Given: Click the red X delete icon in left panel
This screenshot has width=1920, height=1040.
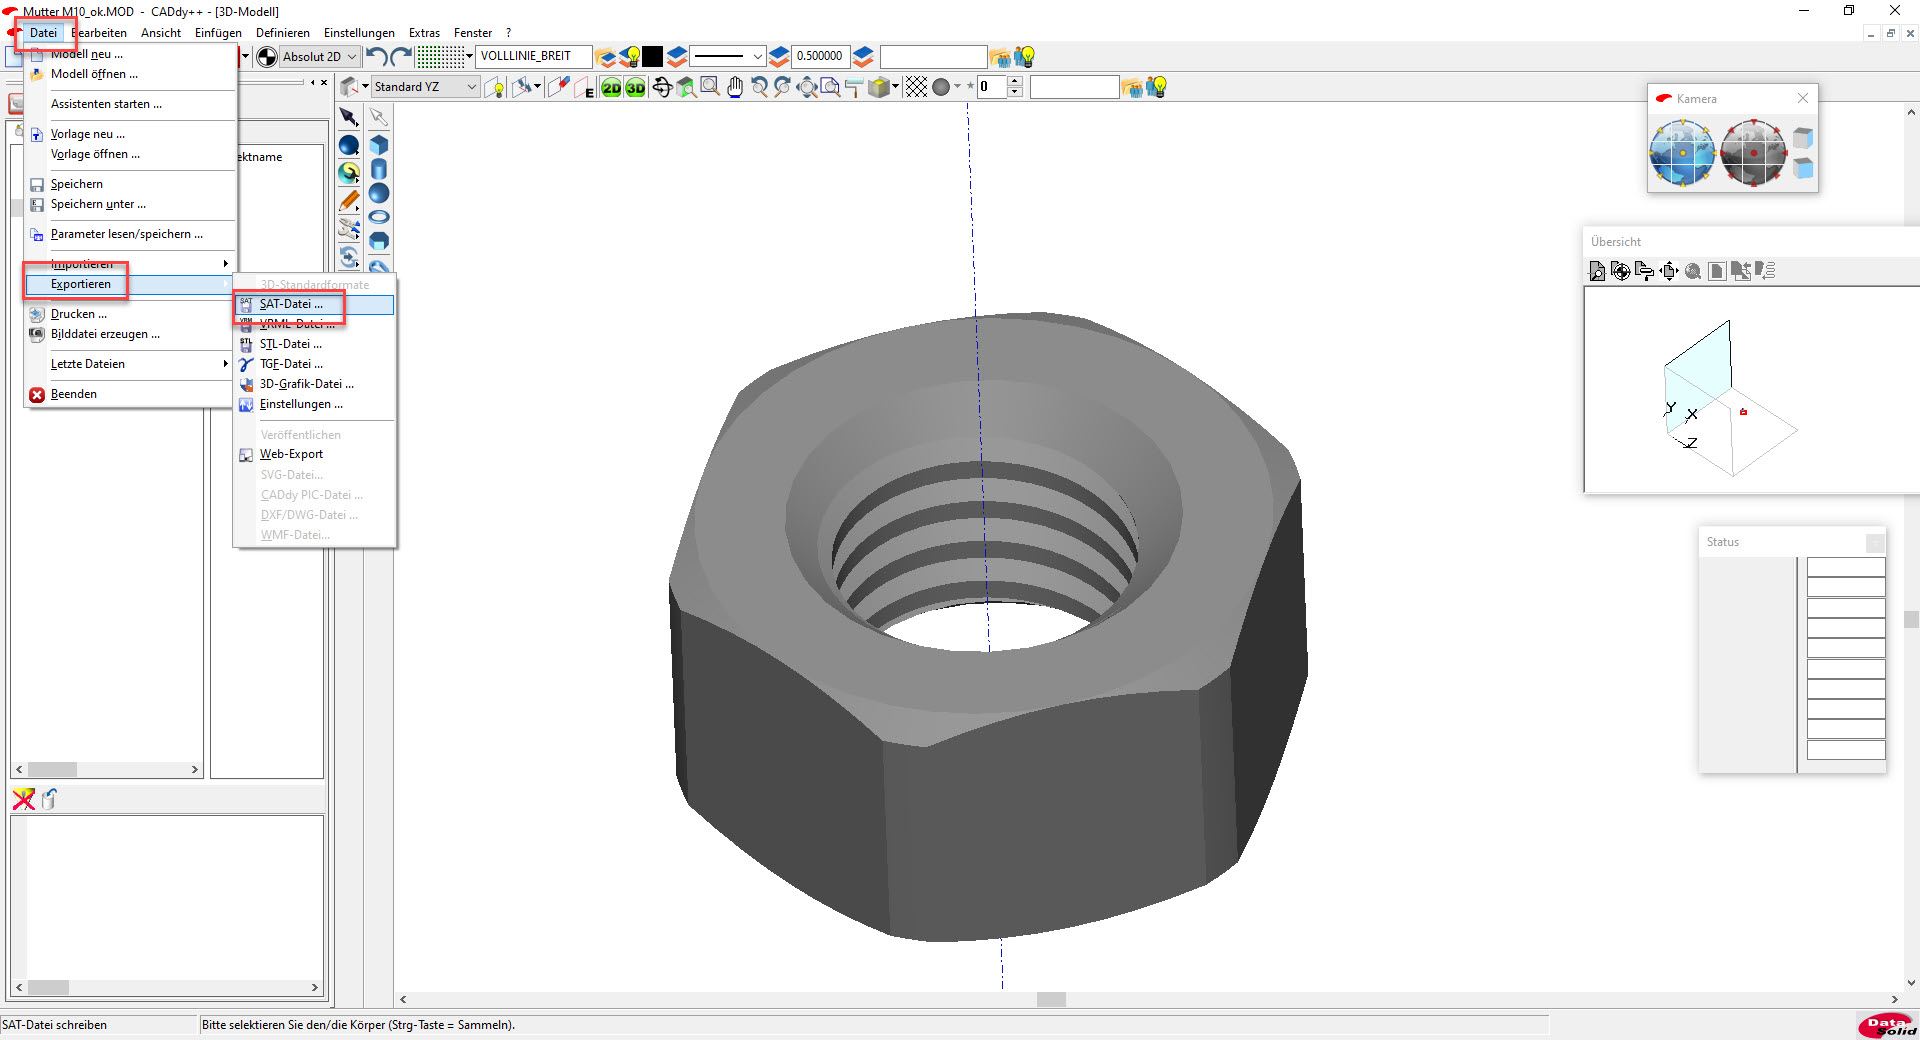Looking at the screenshot, I should pyautogui.click(x=24, y=798).
